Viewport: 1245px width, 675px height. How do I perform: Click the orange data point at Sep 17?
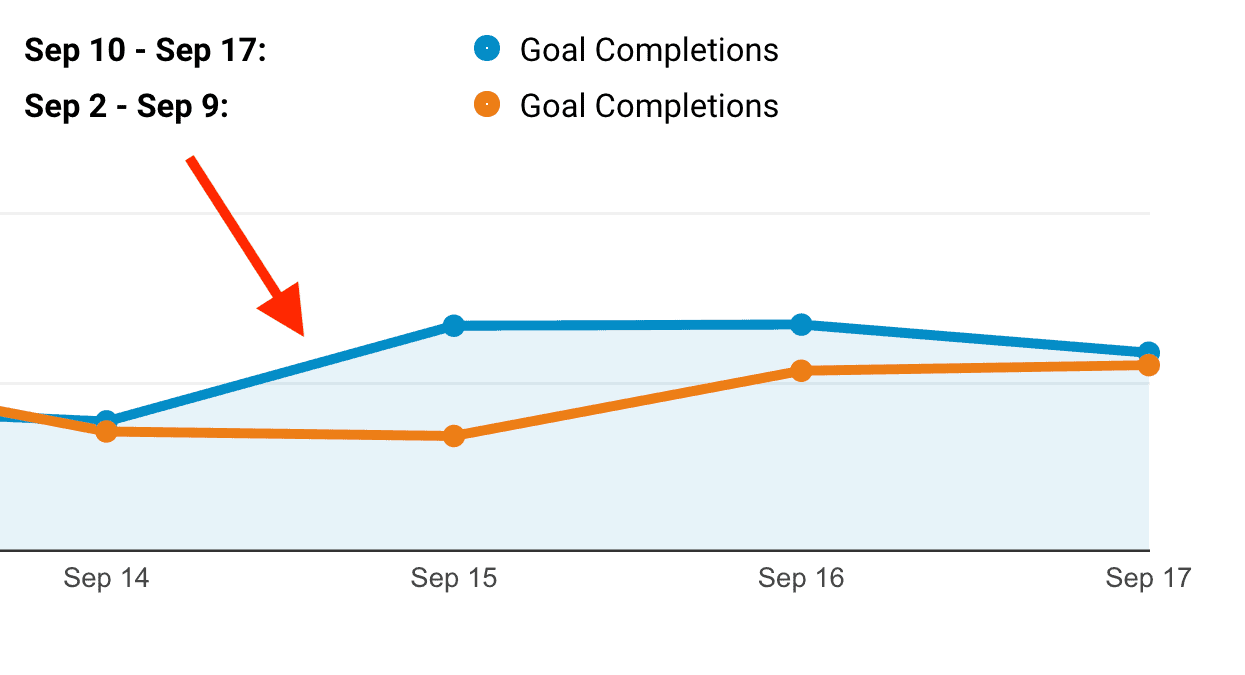click(1149, 365)
